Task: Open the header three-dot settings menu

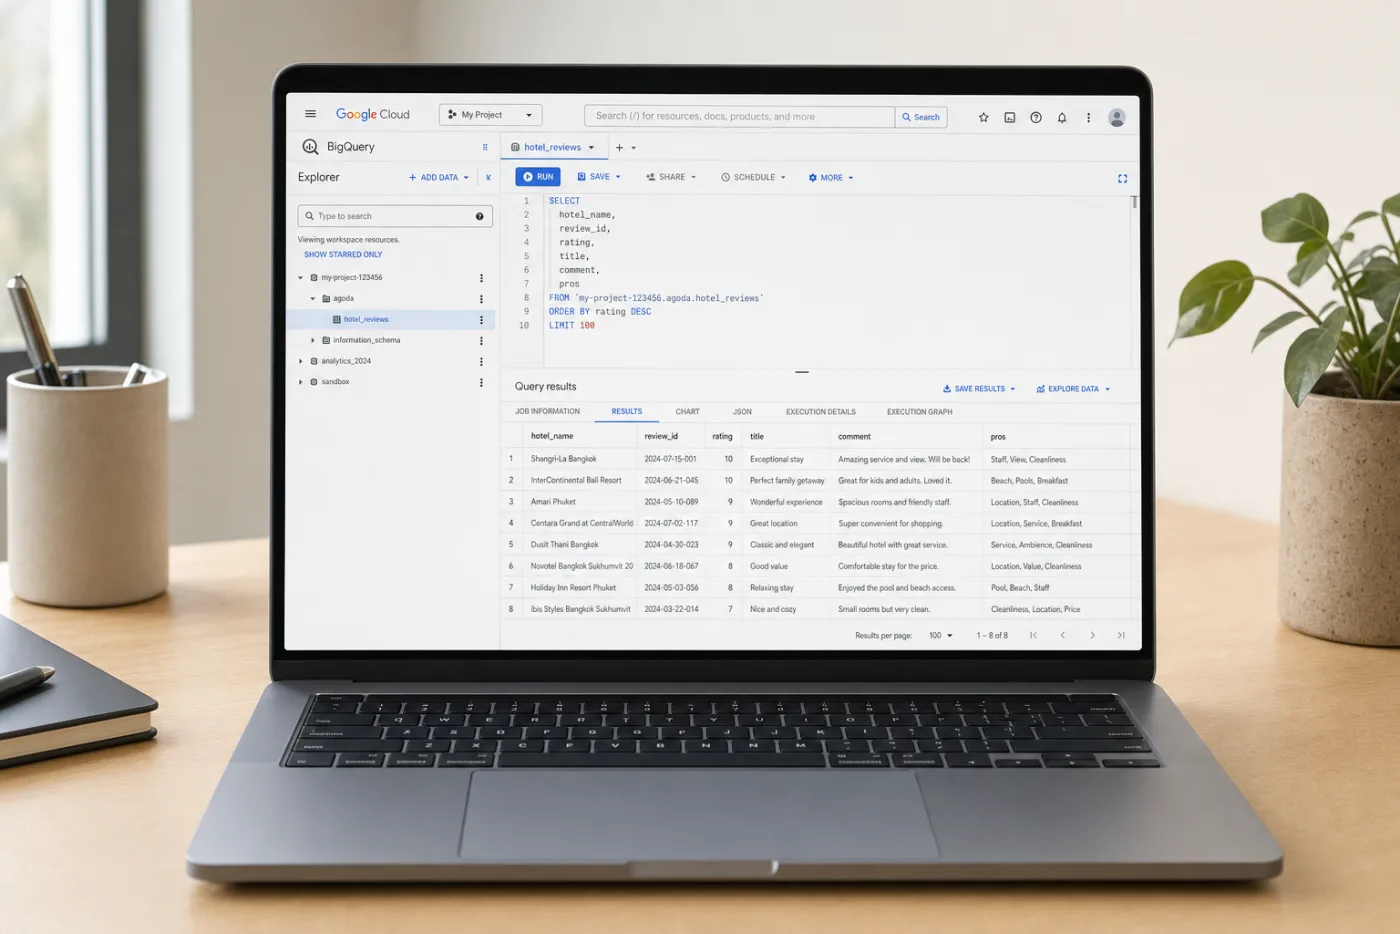Action: [x=1089, y=117]
